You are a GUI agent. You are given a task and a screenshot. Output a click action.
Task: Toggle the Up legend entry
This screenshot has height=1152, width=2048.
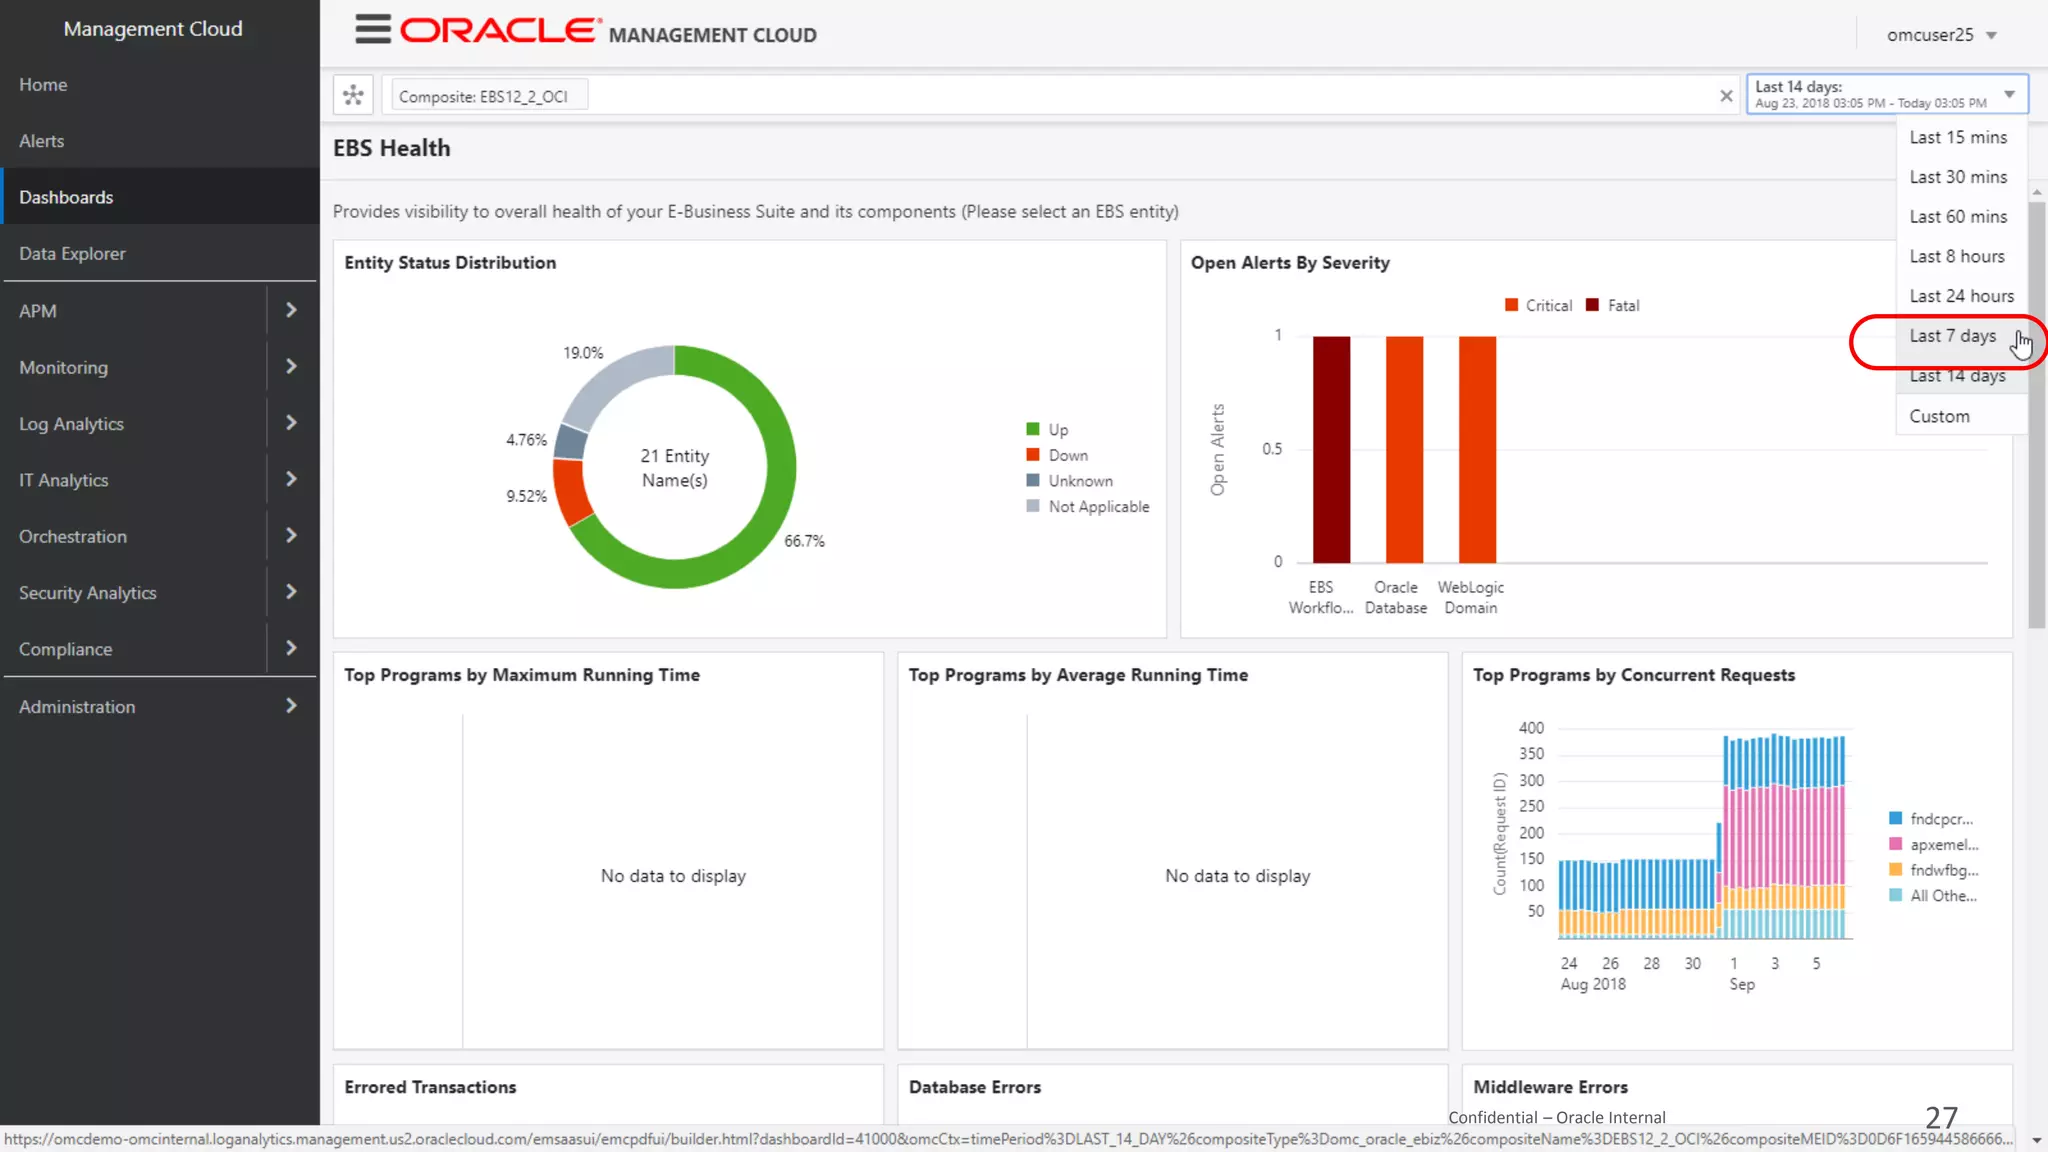[x=1047, y=430]
